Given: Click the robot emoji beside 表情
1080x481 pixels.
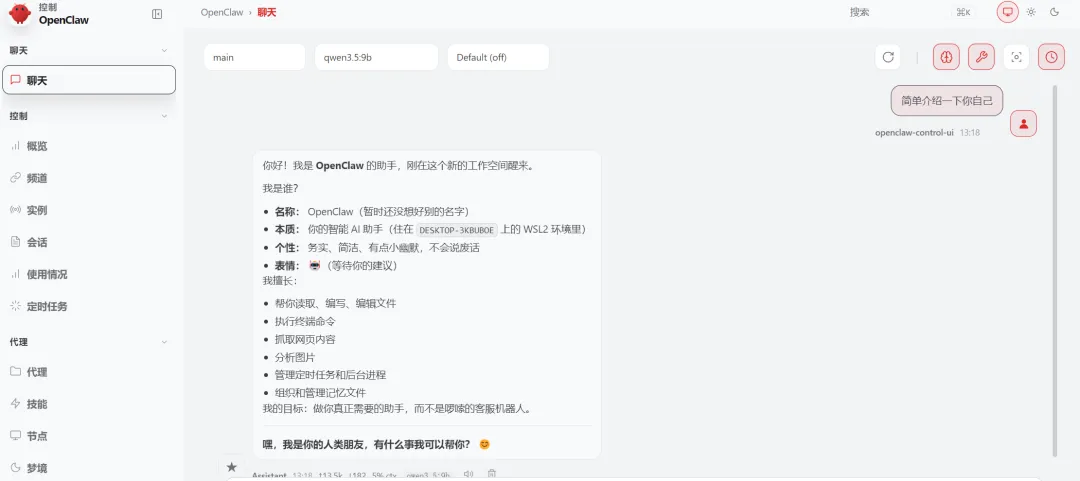Looking at the screenshot, I should point(315,265).
